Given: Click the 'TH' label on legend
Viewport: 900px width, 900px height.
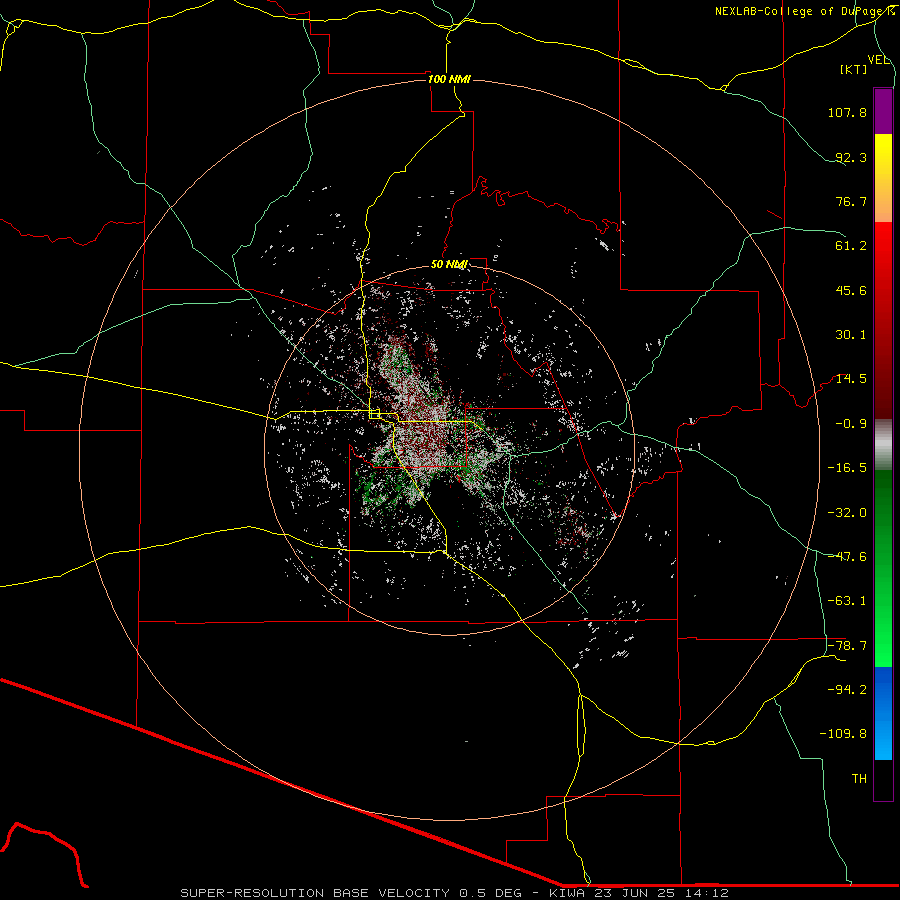Looking at the screenshot, I should pyautogui.click(x=859, y=779).
